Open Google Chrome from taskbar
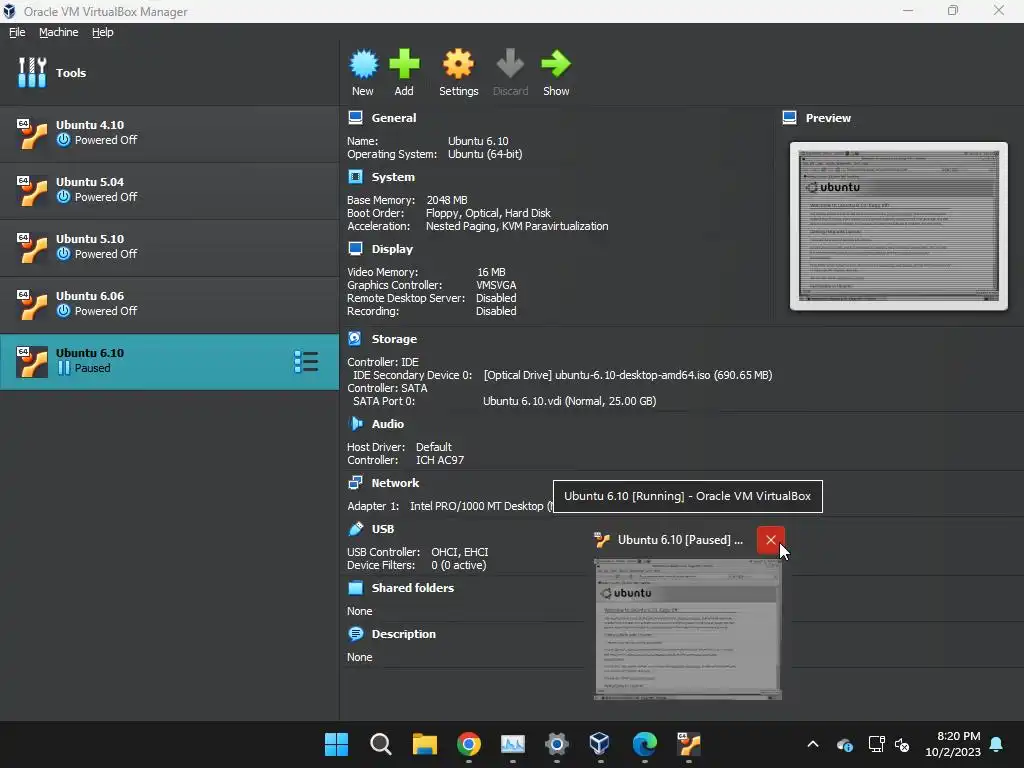This screenshot has height=768, width=1024. (469, 744)
